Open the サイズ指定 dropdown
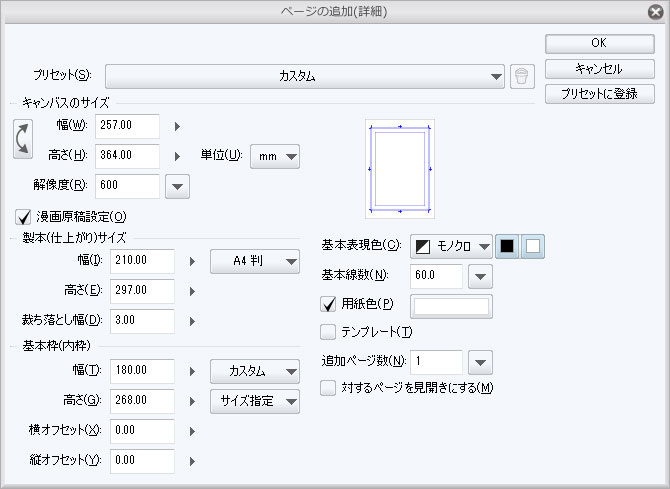 pos(255,401)
